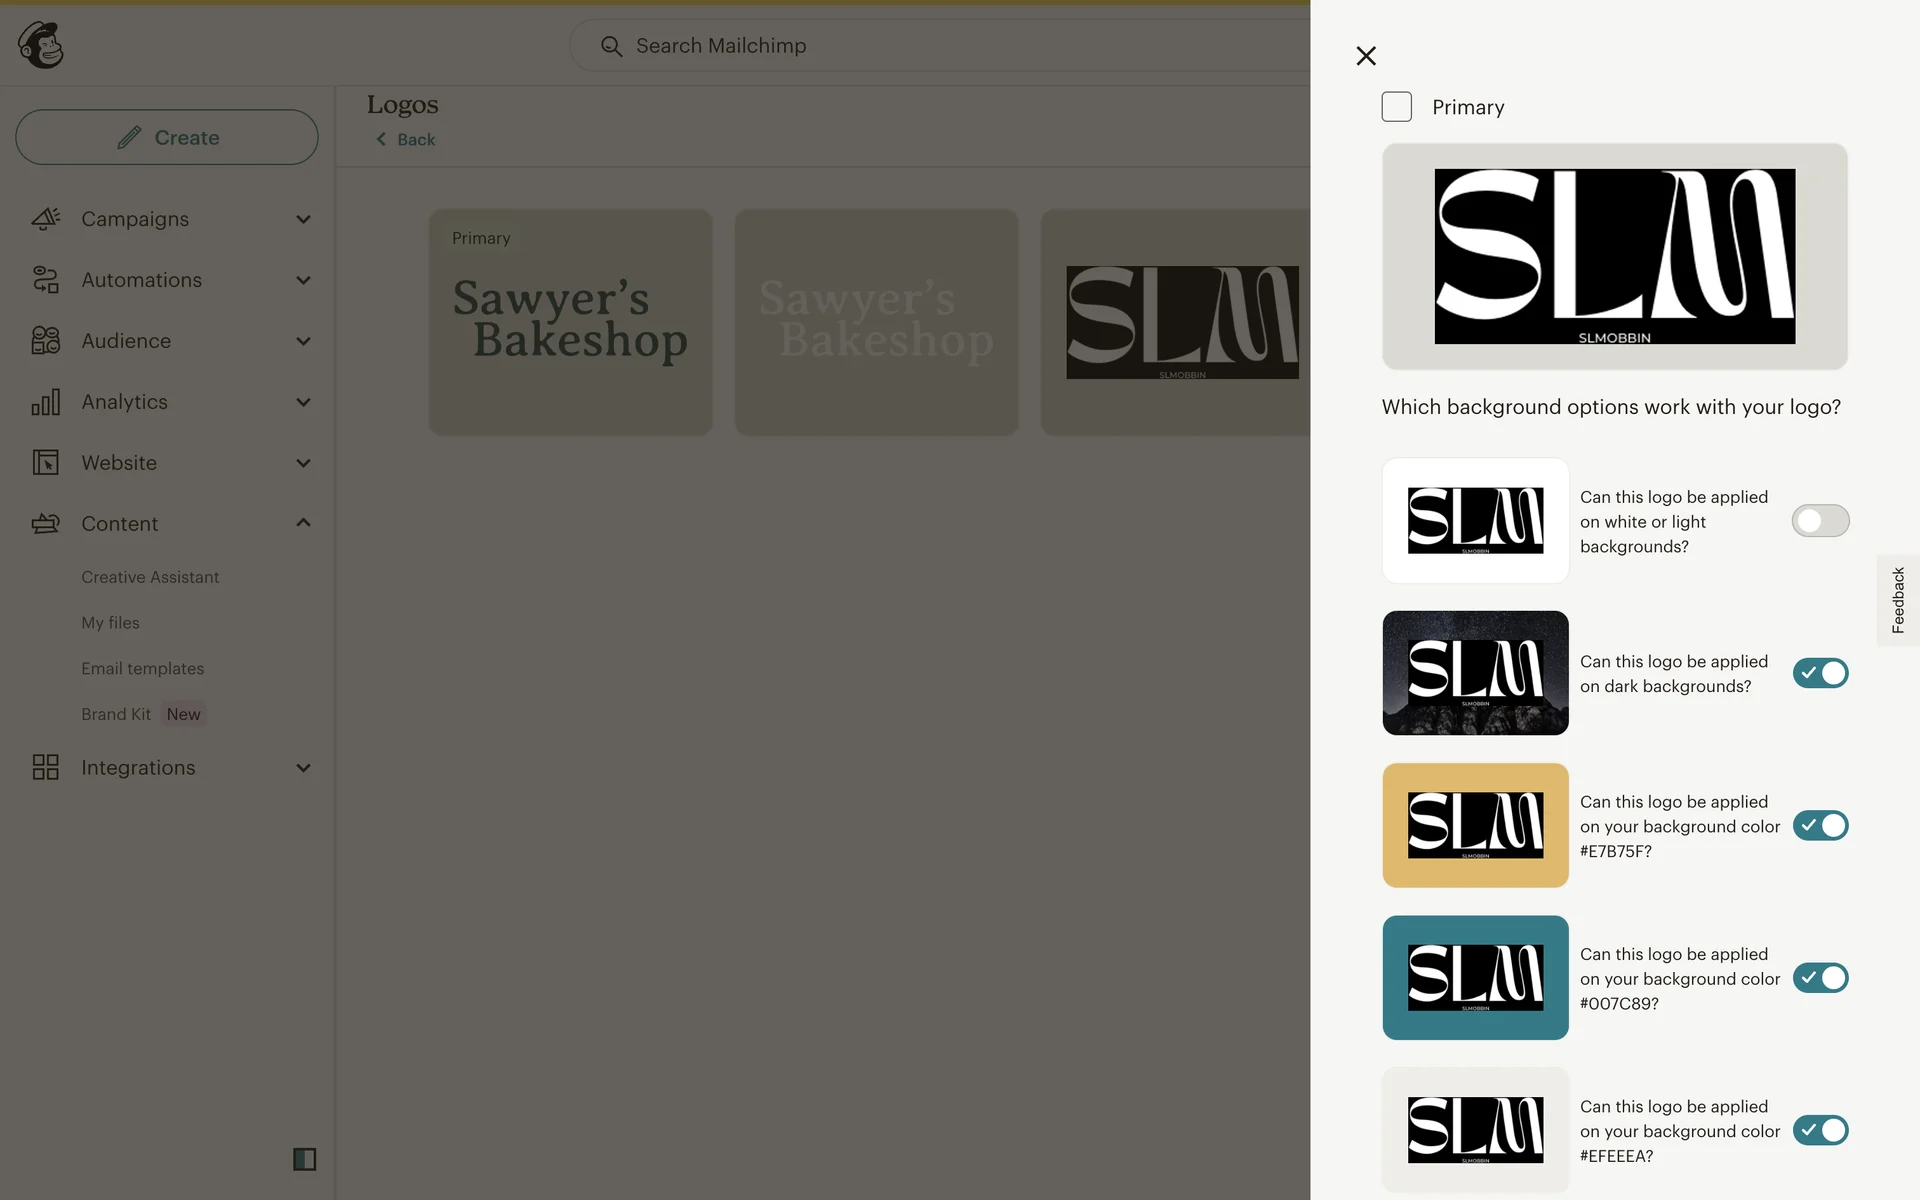Collapse sidebar using bottom panel icon
The width and height of the screenshot is (1920, 1200).
304,1159
